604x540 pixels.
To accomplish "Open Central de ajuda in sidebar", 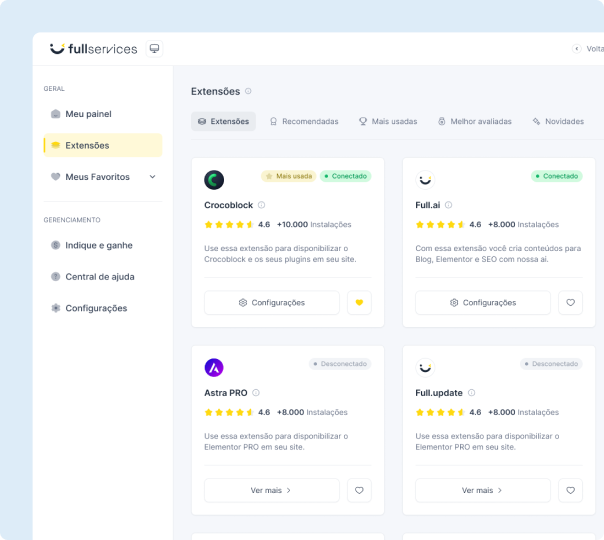I will (x=99, y=277).
